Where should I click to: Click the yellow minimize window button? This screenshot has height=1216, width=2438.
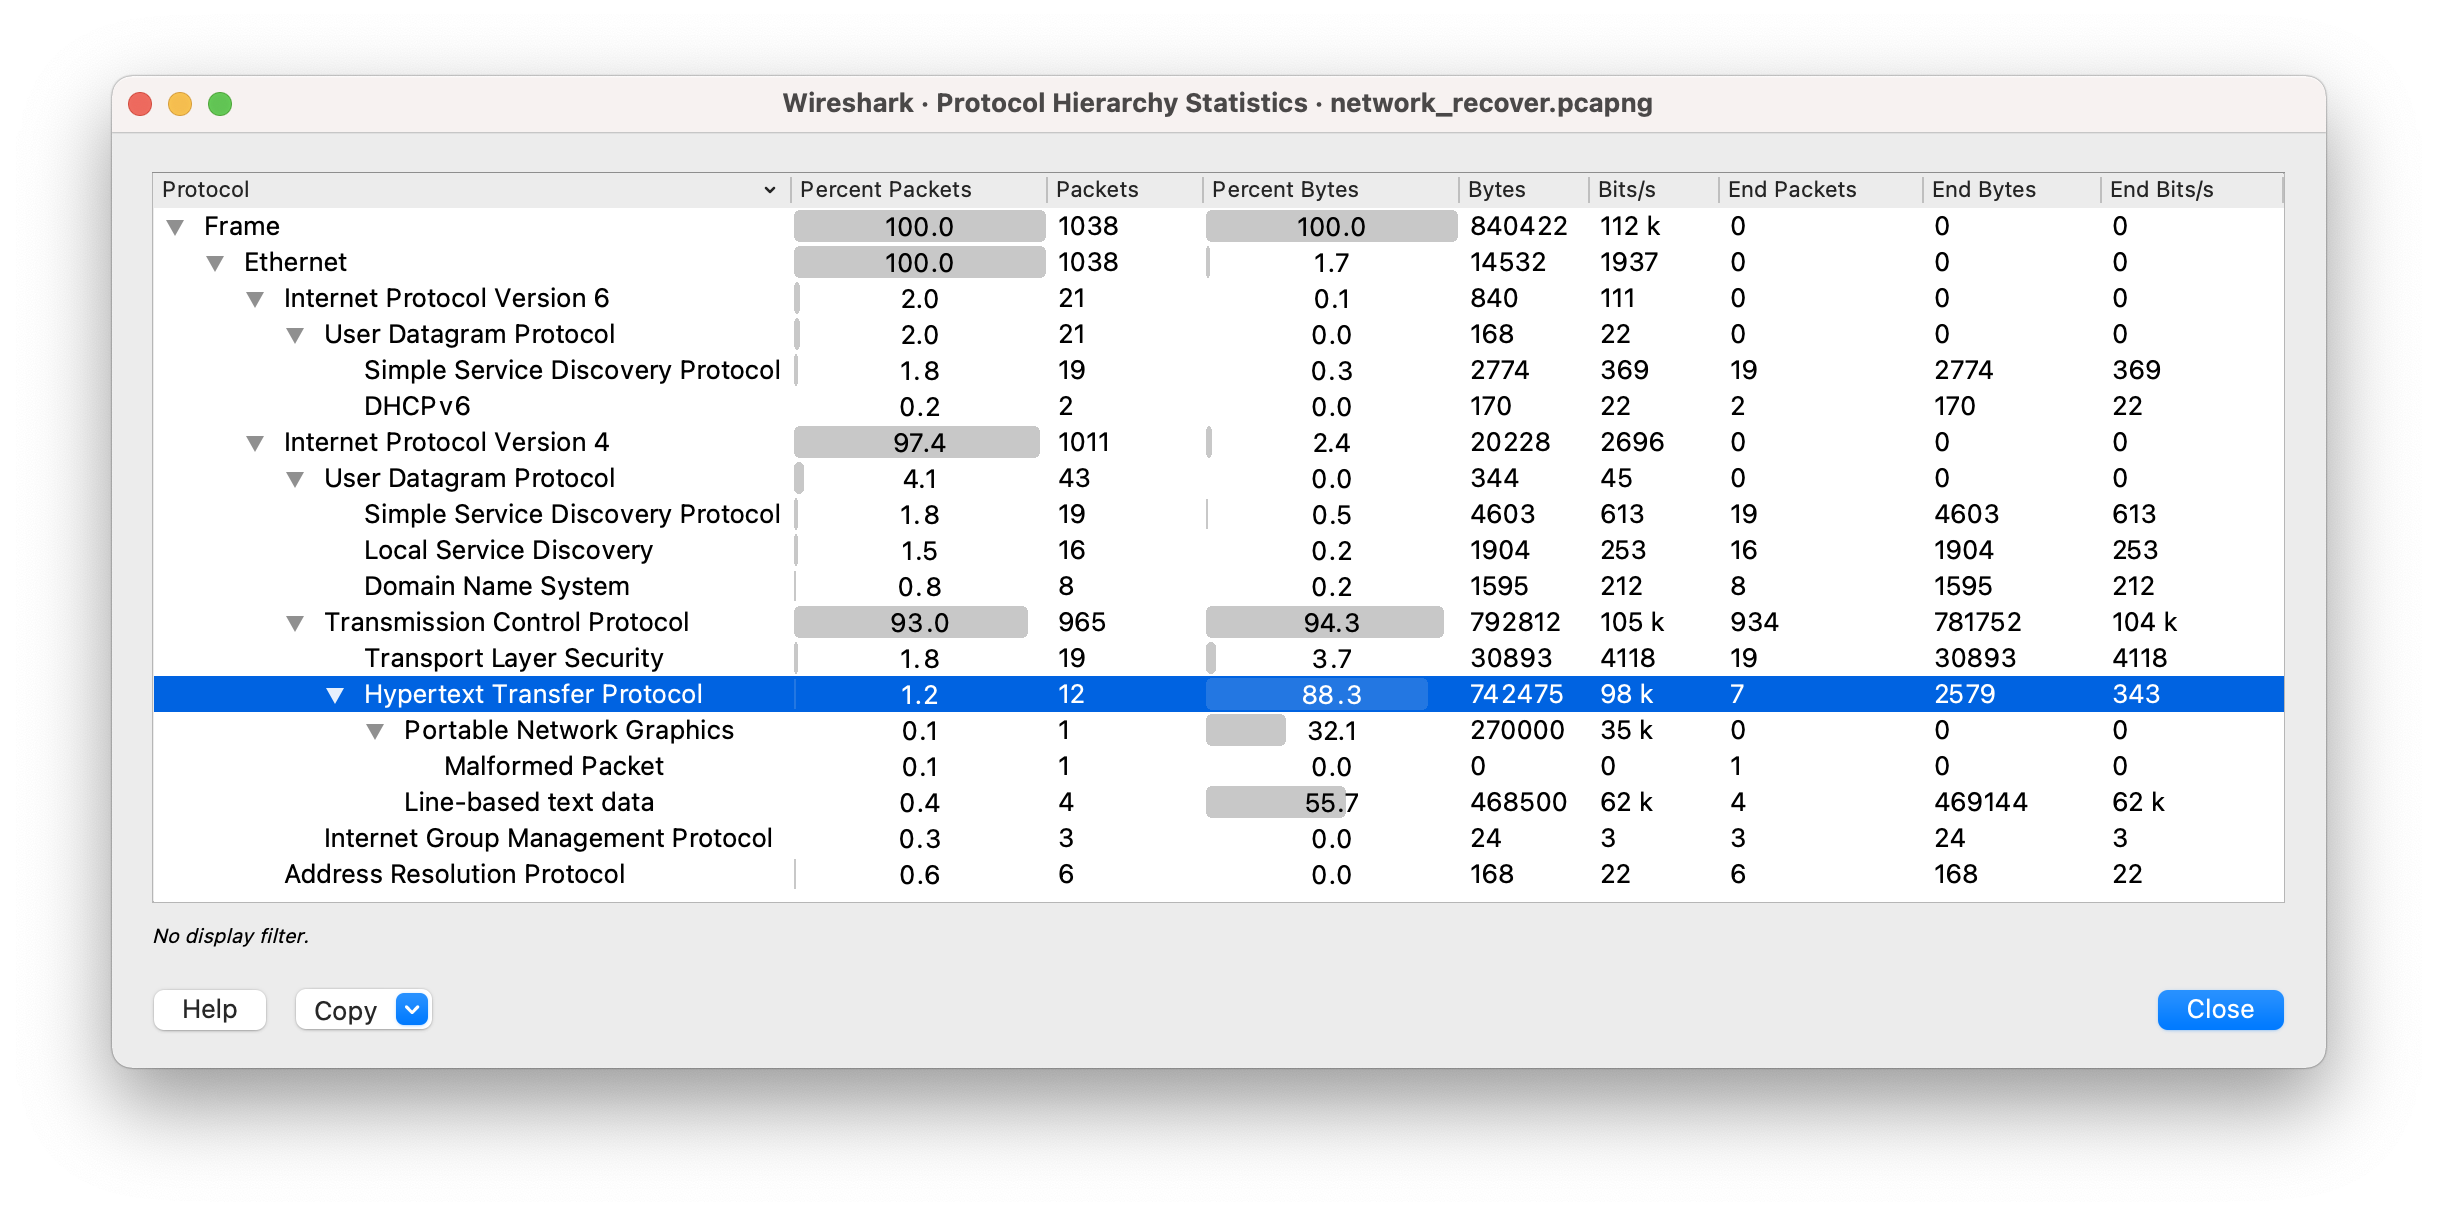coord(180,104)
